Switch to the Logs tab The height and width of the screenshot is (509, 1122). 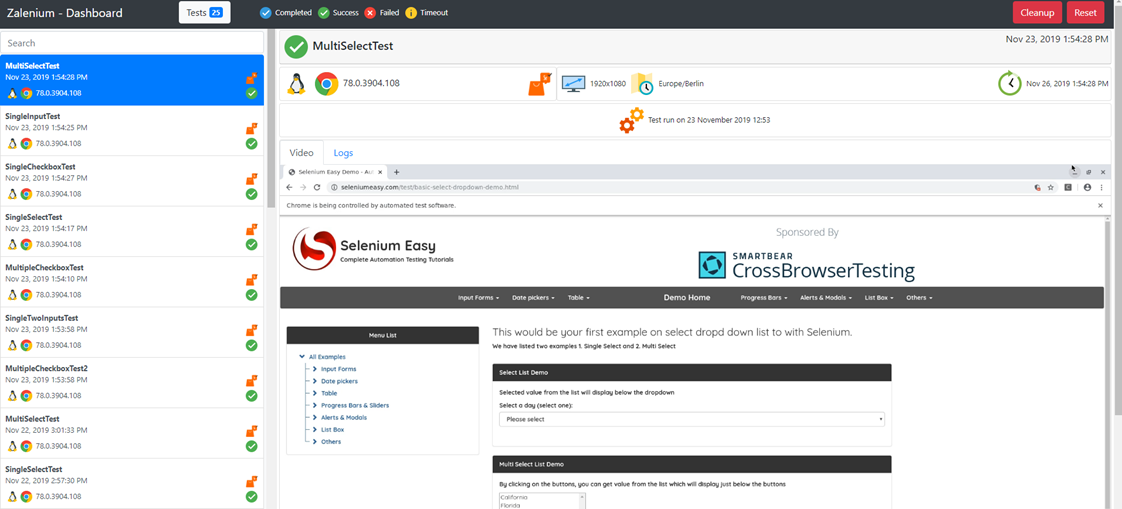[x=343, y=153]
